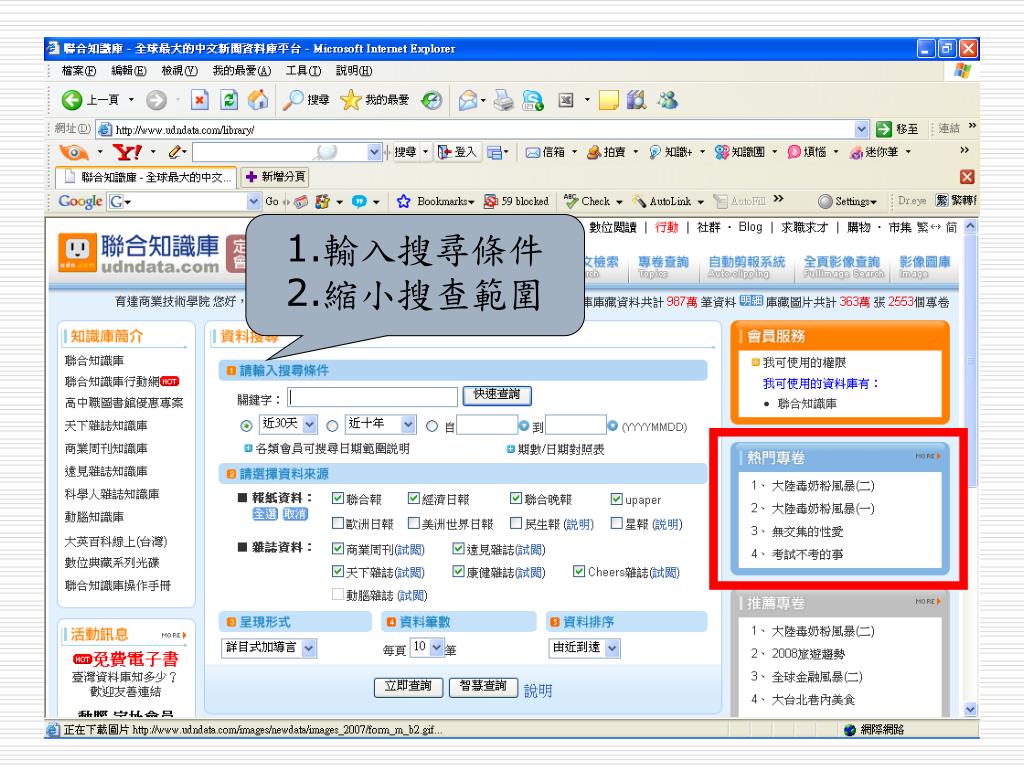Click the Mail envelope toolbar icon
This screenshot has width=1024, height=768.
click(x=468, y=100)
